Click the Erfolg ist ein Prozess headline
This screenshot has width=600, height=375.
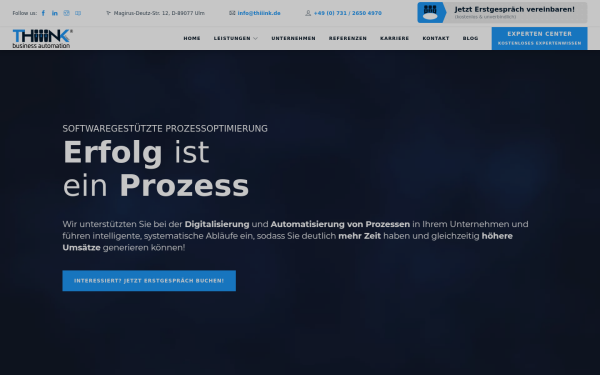pyautogui.click(x=156, y=169)
